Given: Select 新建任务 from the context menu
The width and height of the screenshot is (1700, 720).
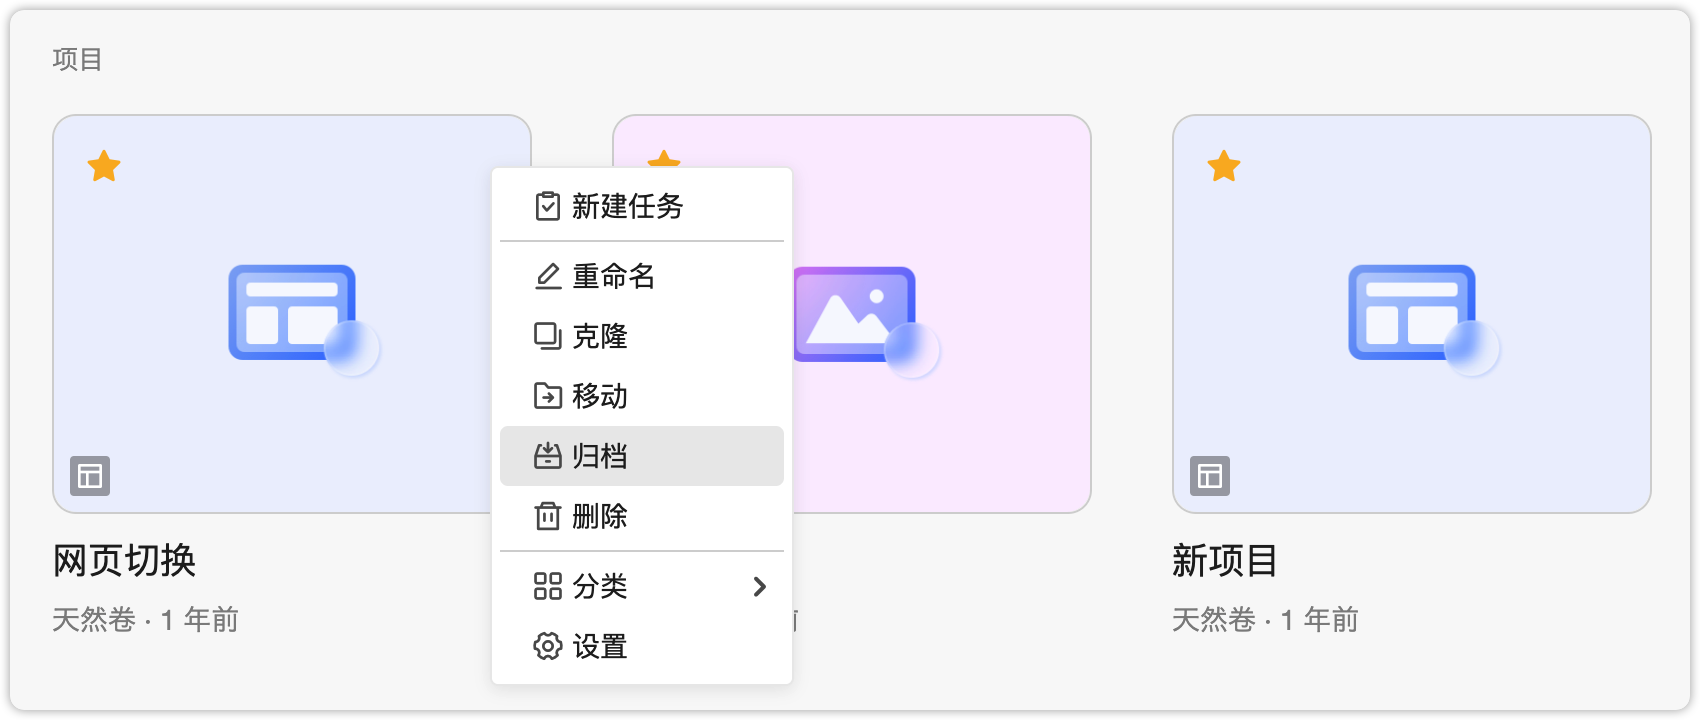Looking at the screenshot, I should tap(627, 206).
